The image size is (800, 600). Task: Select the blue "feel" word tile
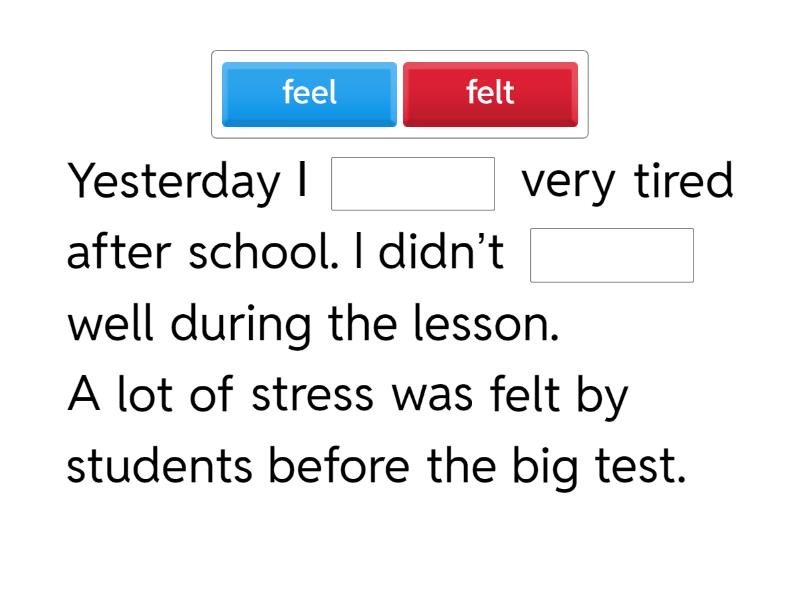click(x=309, y=94)
